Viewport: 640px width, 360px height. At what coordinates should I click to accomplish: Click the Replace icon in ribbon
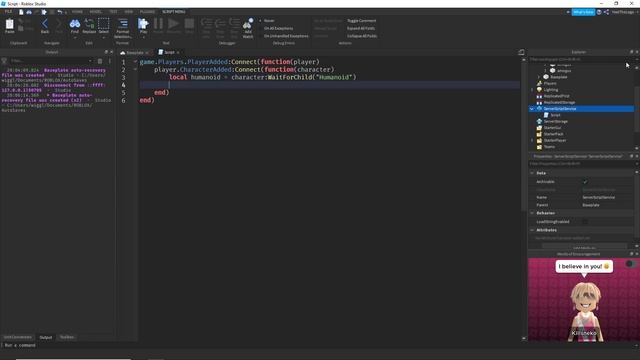pyautogui.click(x=89, y=25)
